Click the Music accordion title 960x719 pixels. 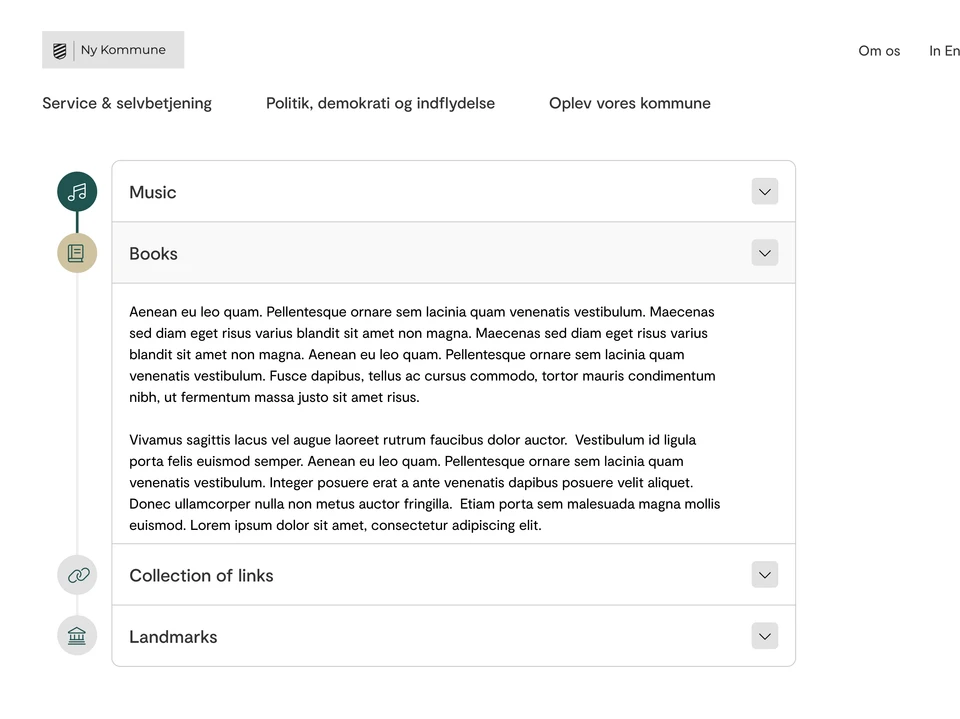[x=153, y=192]
